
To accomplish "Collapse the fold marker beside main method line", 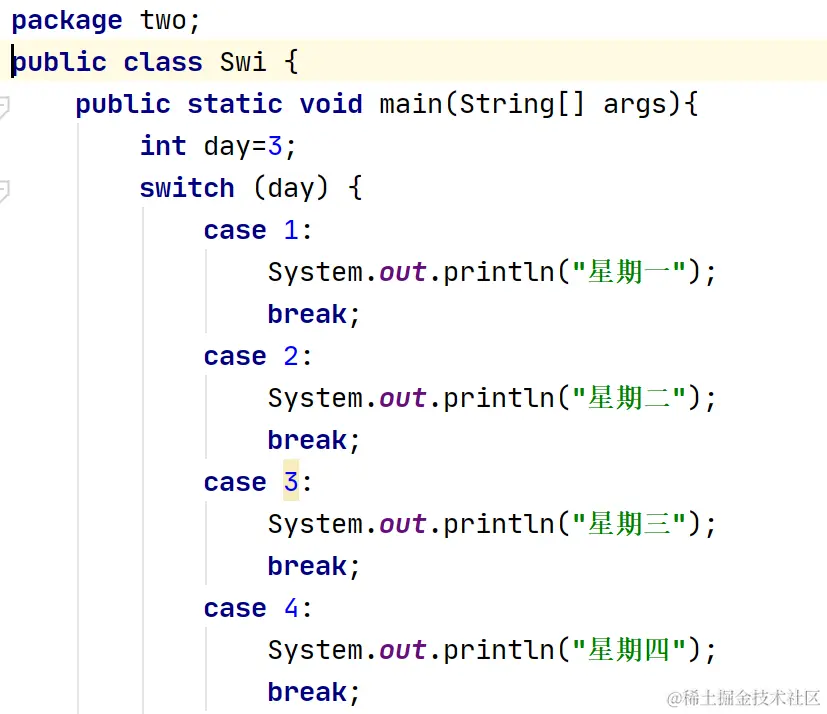I will [x=4, y=107].
